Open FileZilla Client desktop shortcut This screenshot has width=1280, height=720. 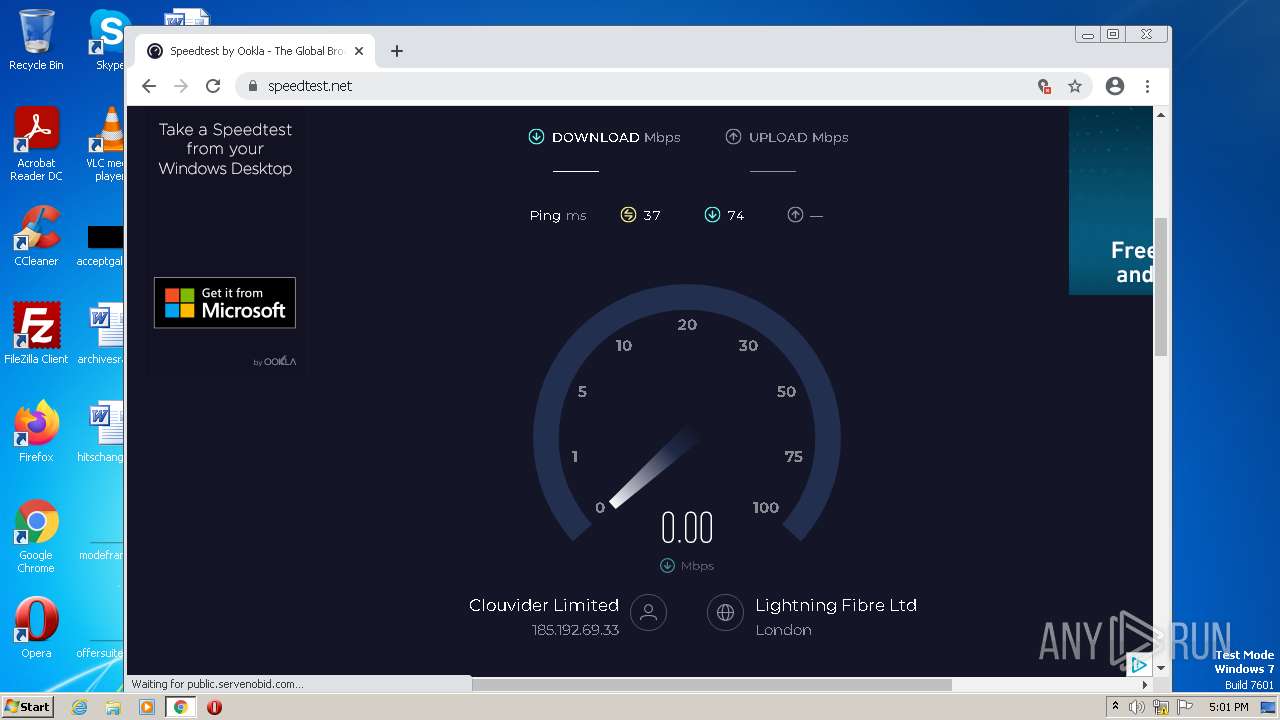coord(36,333)
